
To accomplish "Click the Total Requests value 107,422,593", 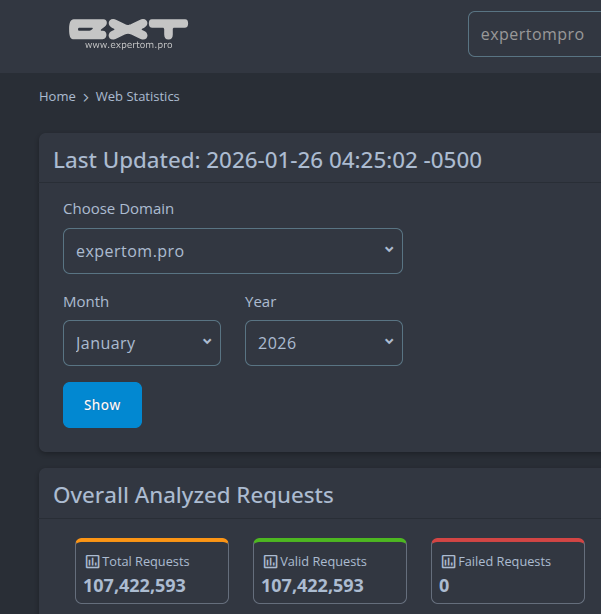I will (x=135, y=586).
